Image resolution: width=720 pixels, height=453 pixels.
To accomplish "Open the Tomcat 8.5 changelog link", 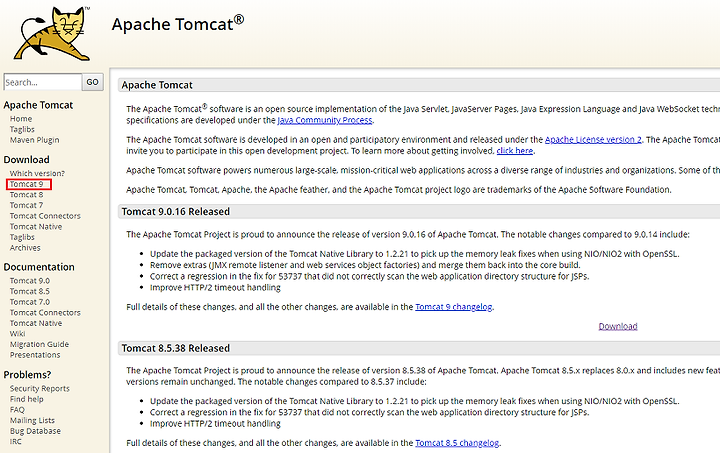I will click(457, 443).
